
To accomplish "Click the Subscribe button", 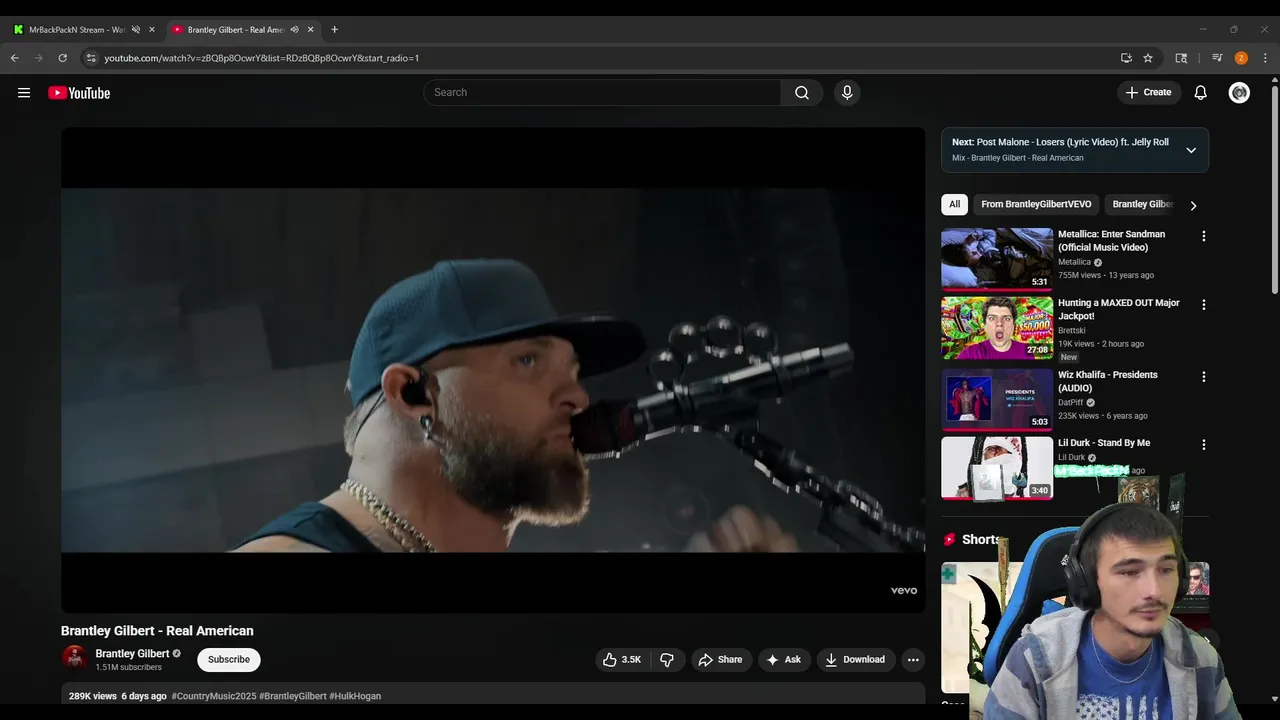I will 229,660.
